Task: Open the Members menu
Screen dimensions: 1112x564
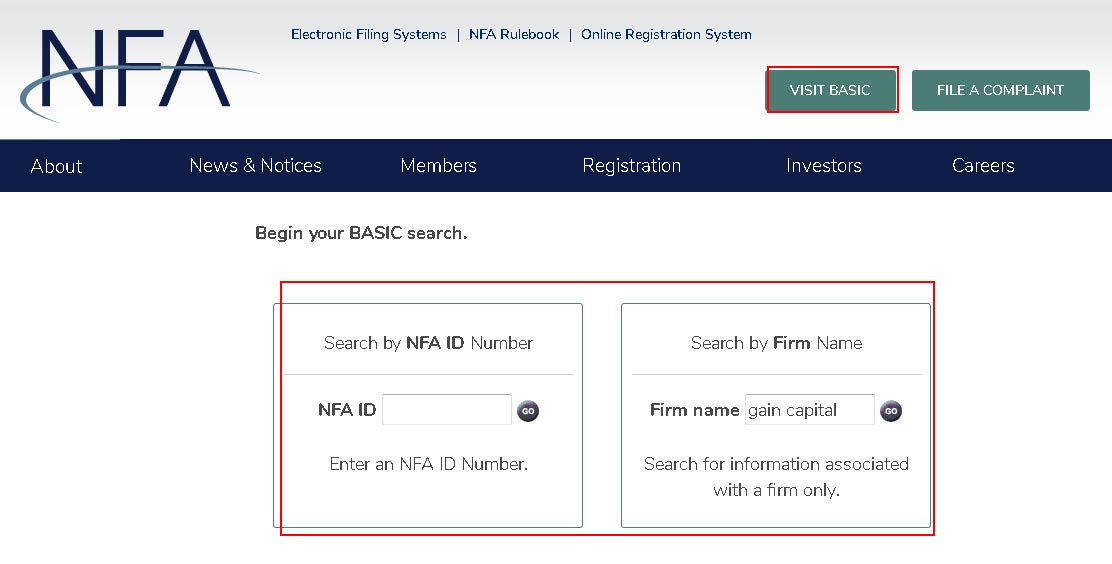Action: click(438, 165)
